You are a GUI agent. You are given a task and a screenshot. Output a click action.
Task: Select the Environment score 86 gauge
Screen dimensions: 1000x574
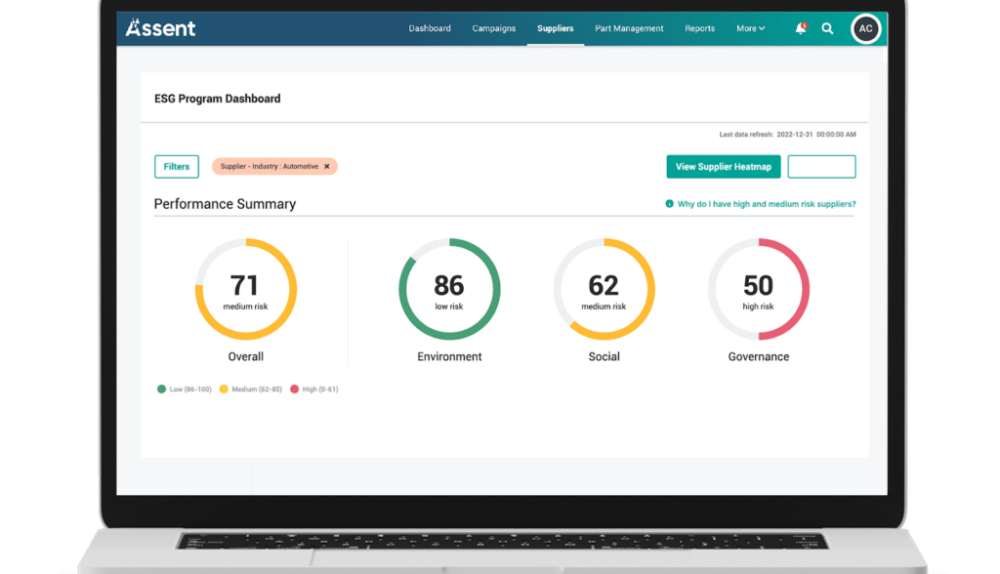(x=449, y=289)
